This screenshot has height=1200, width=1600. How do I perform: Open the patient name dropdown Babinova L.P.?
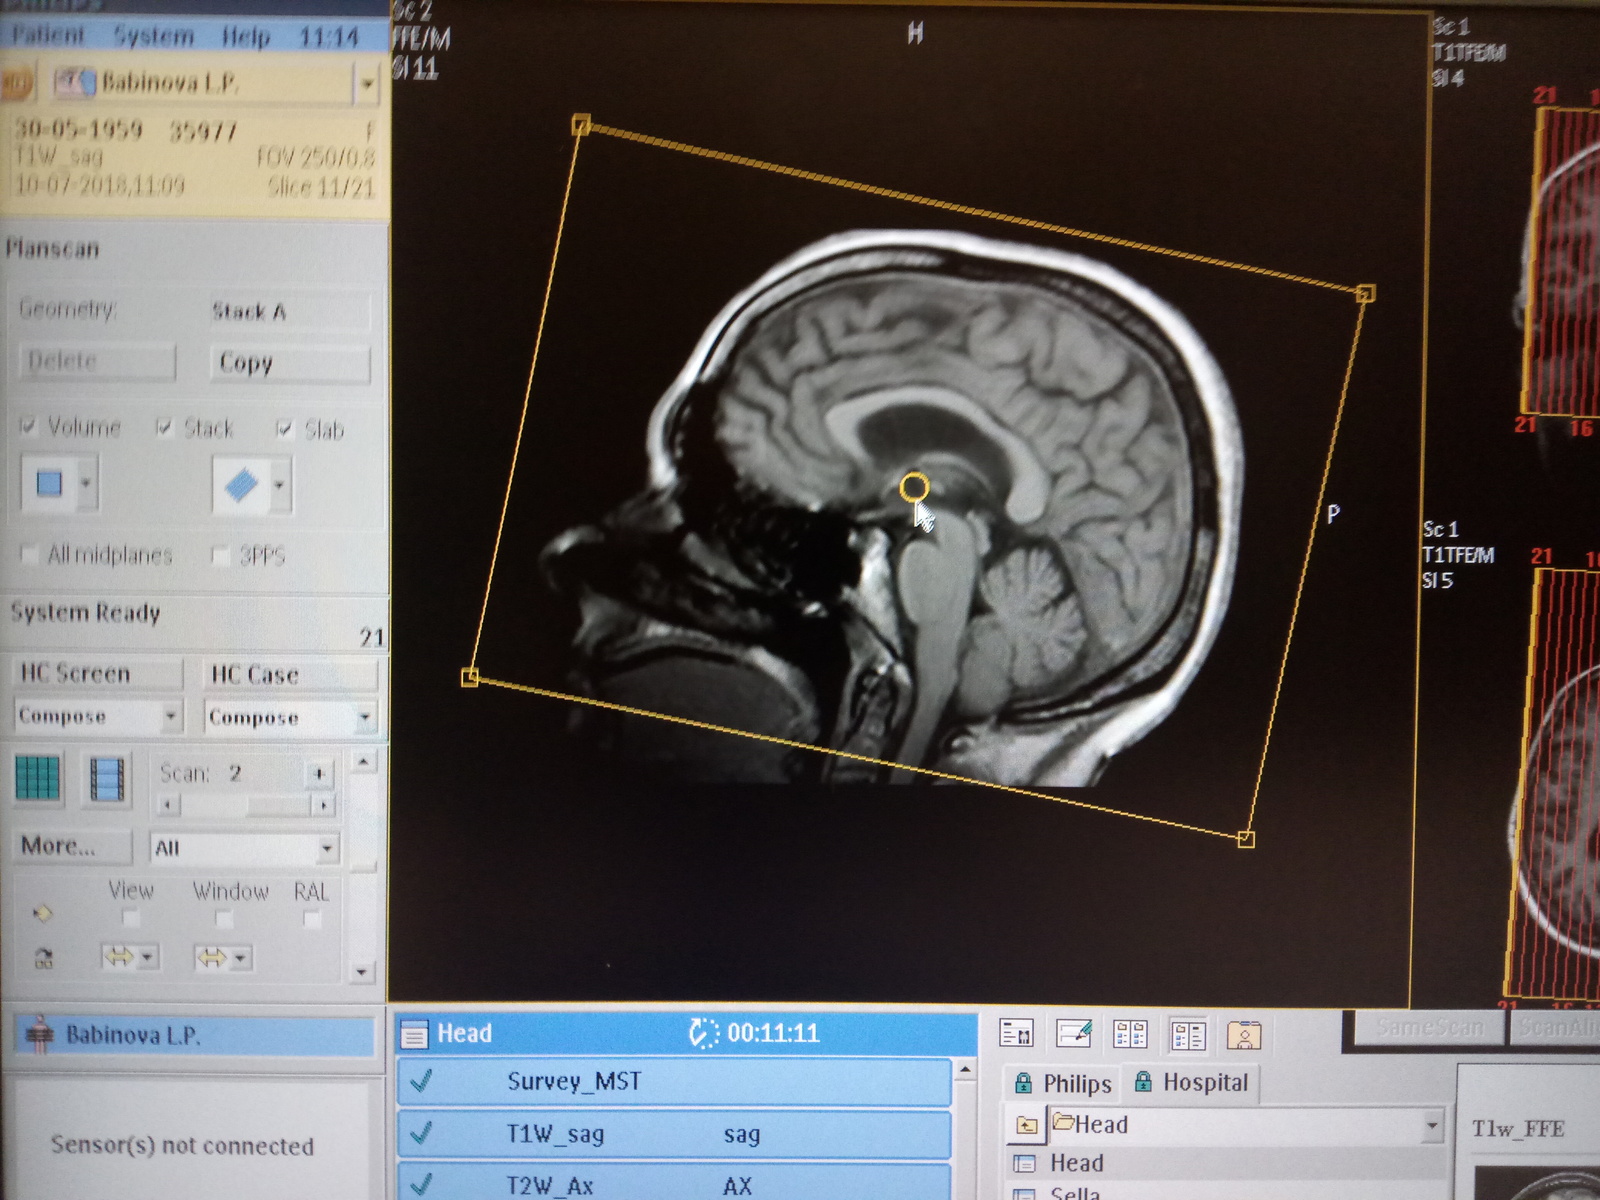[x=367, y=85]
